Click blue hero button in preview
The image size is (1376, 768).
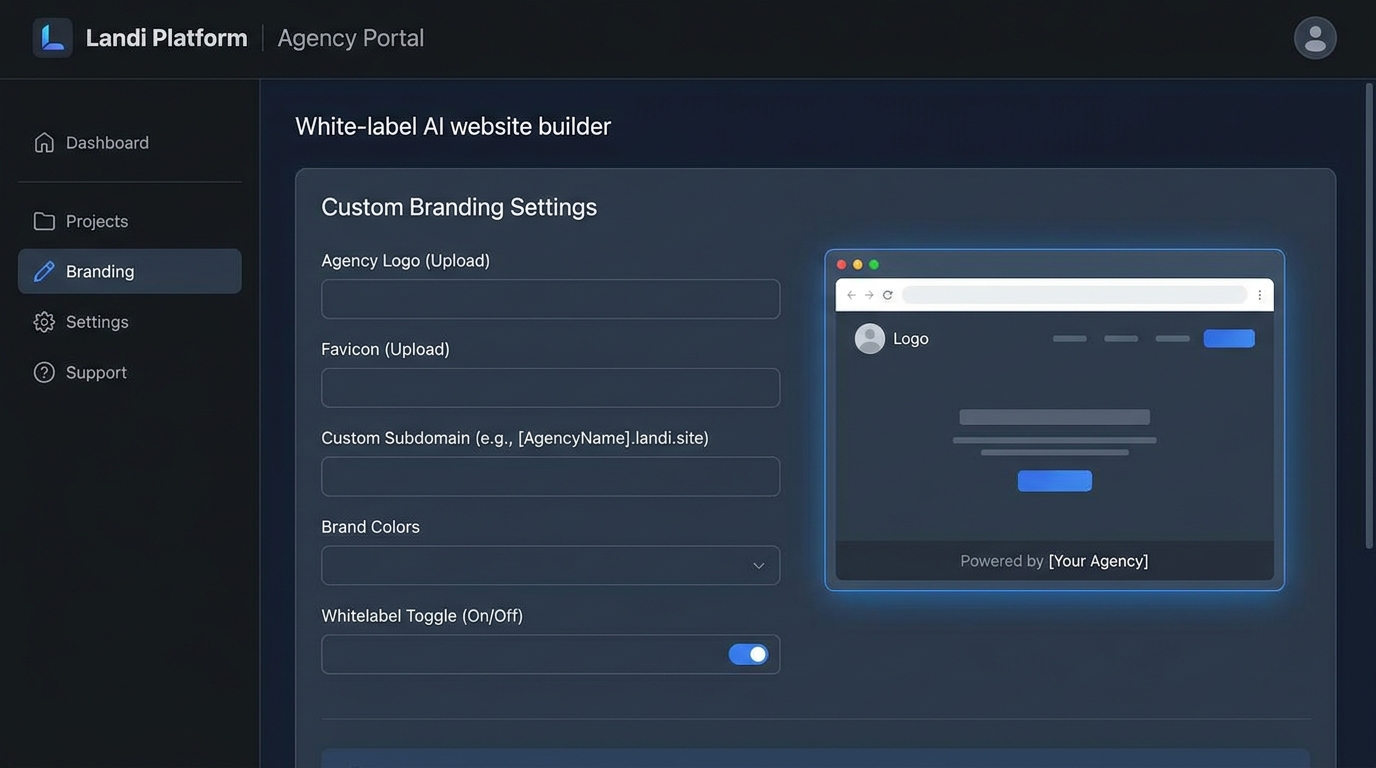pyautogui.click(x=1055, y=481)
